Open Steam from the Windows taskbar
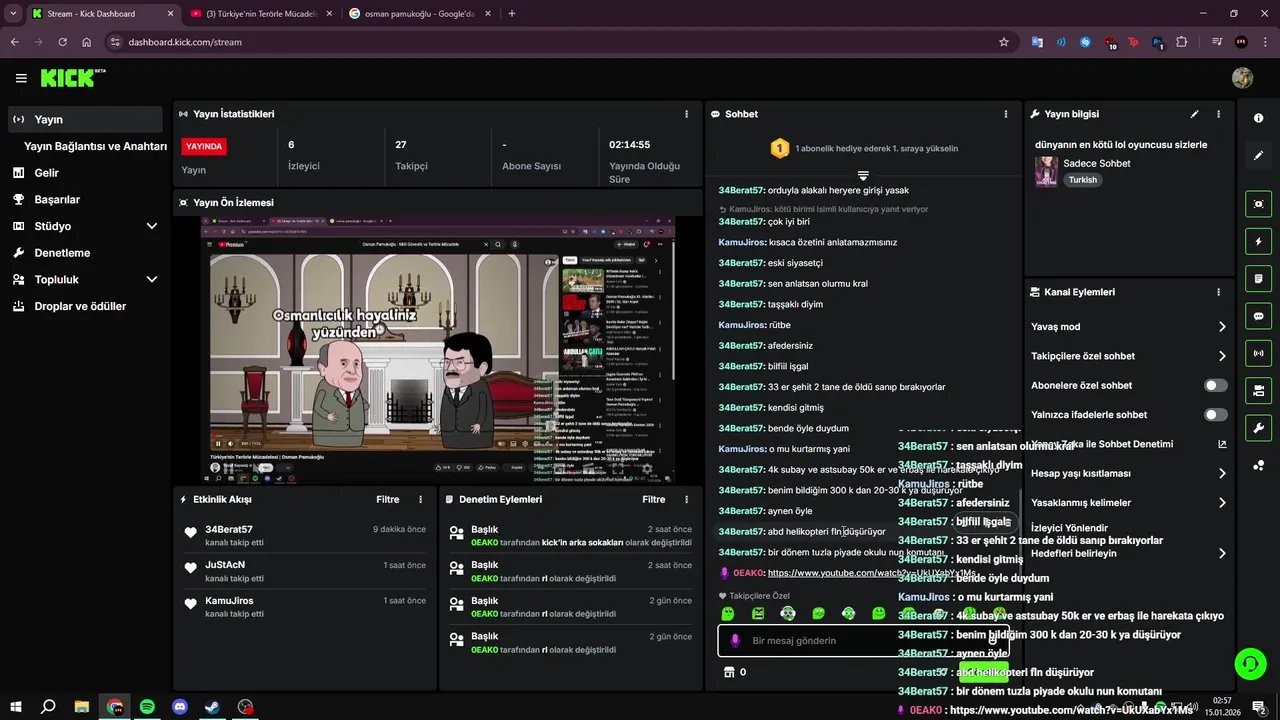The height and width of the screenshot is (720, 1280). click(213, 707)
